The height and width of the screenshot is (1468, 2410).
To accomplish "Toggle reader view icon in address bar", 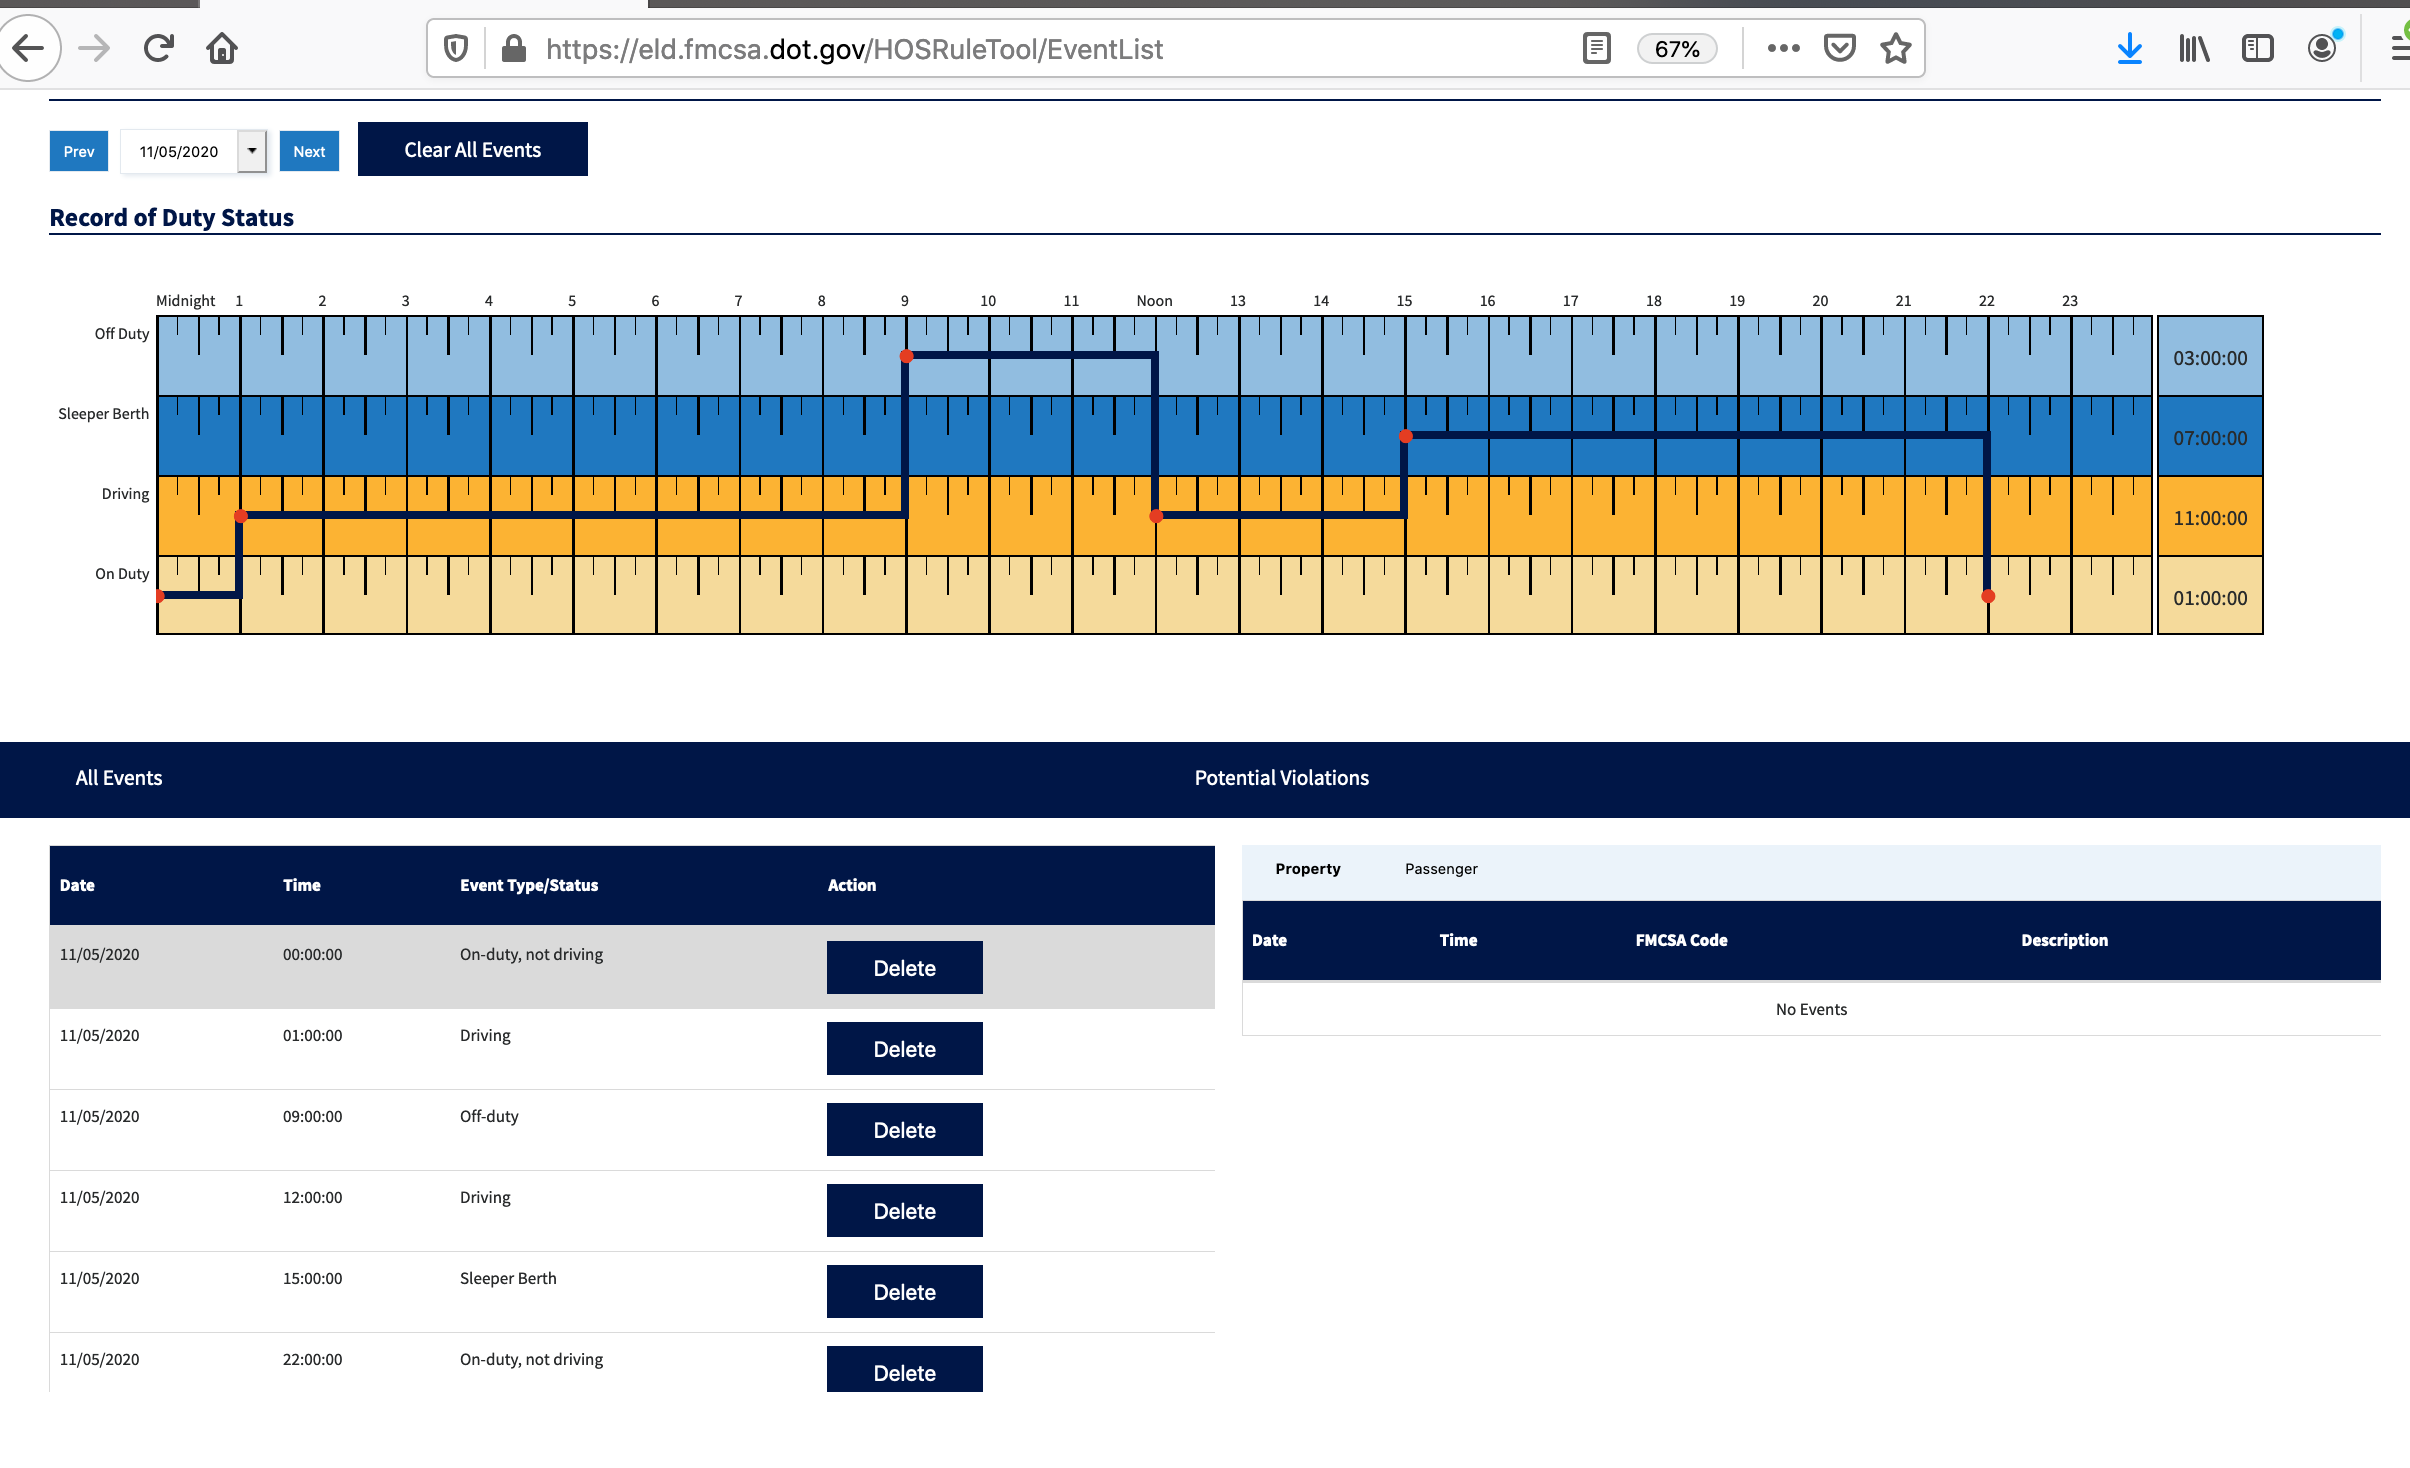I will tap(1597, 48).
